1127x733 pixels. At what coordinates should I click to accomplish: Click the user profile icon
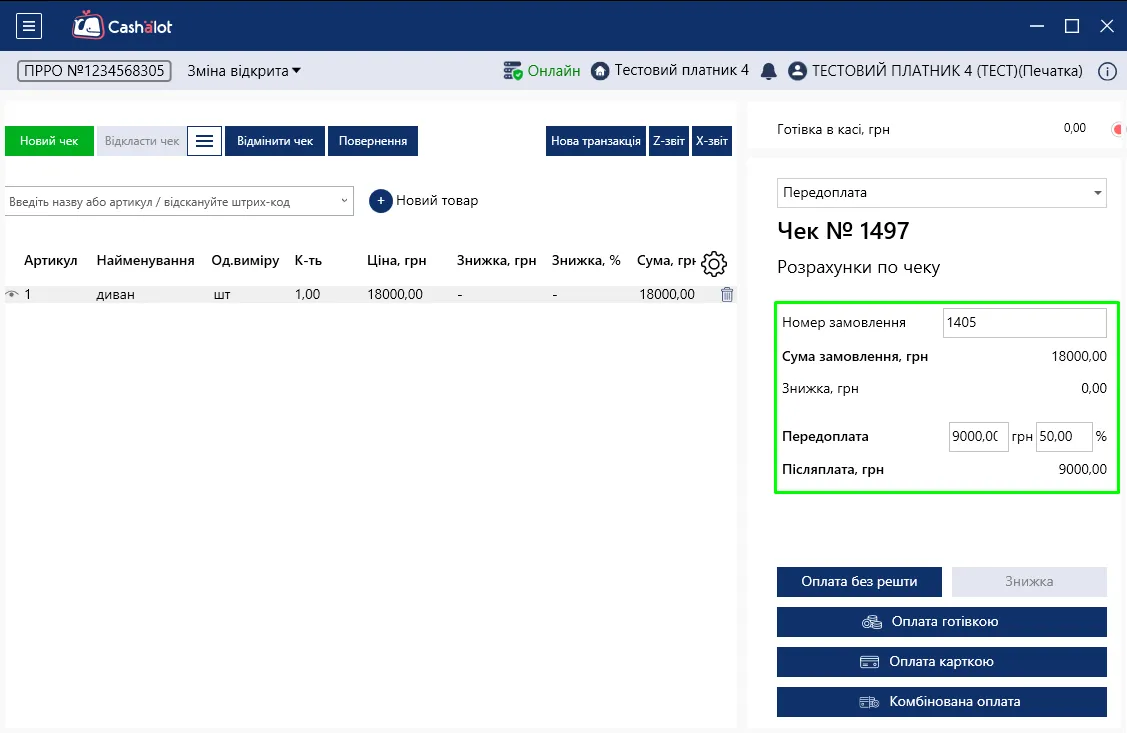pyautogui.click(x=797, y=71)
